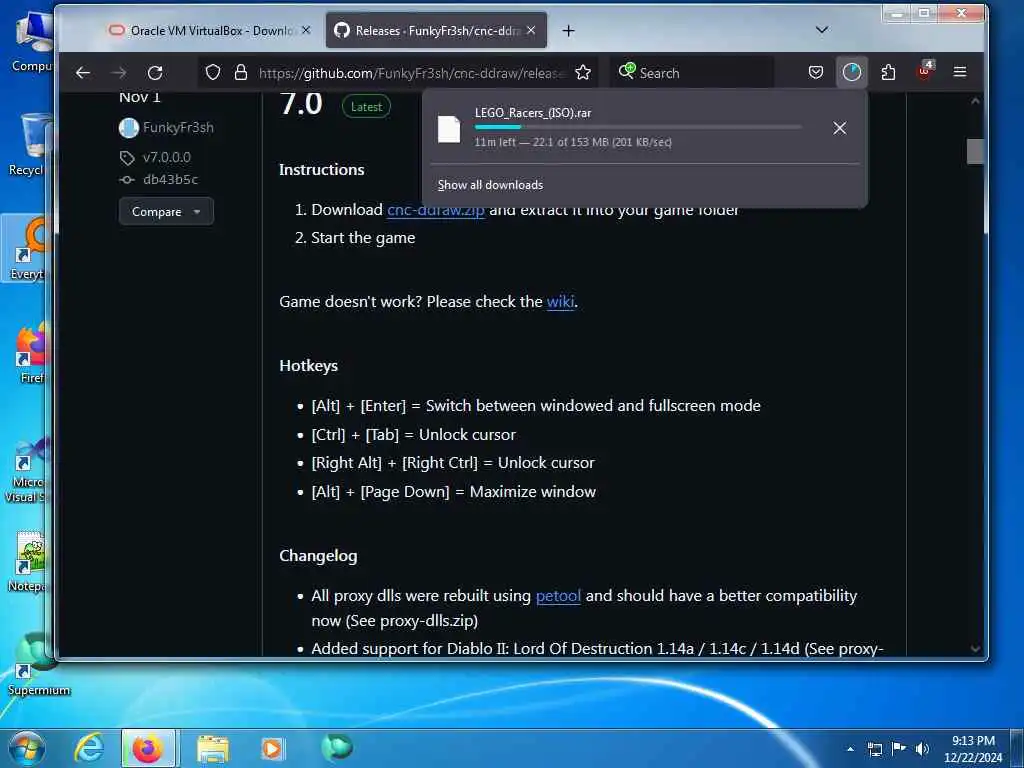Click the Instructions heading
Screen dimensions: 1024x768
321,170
